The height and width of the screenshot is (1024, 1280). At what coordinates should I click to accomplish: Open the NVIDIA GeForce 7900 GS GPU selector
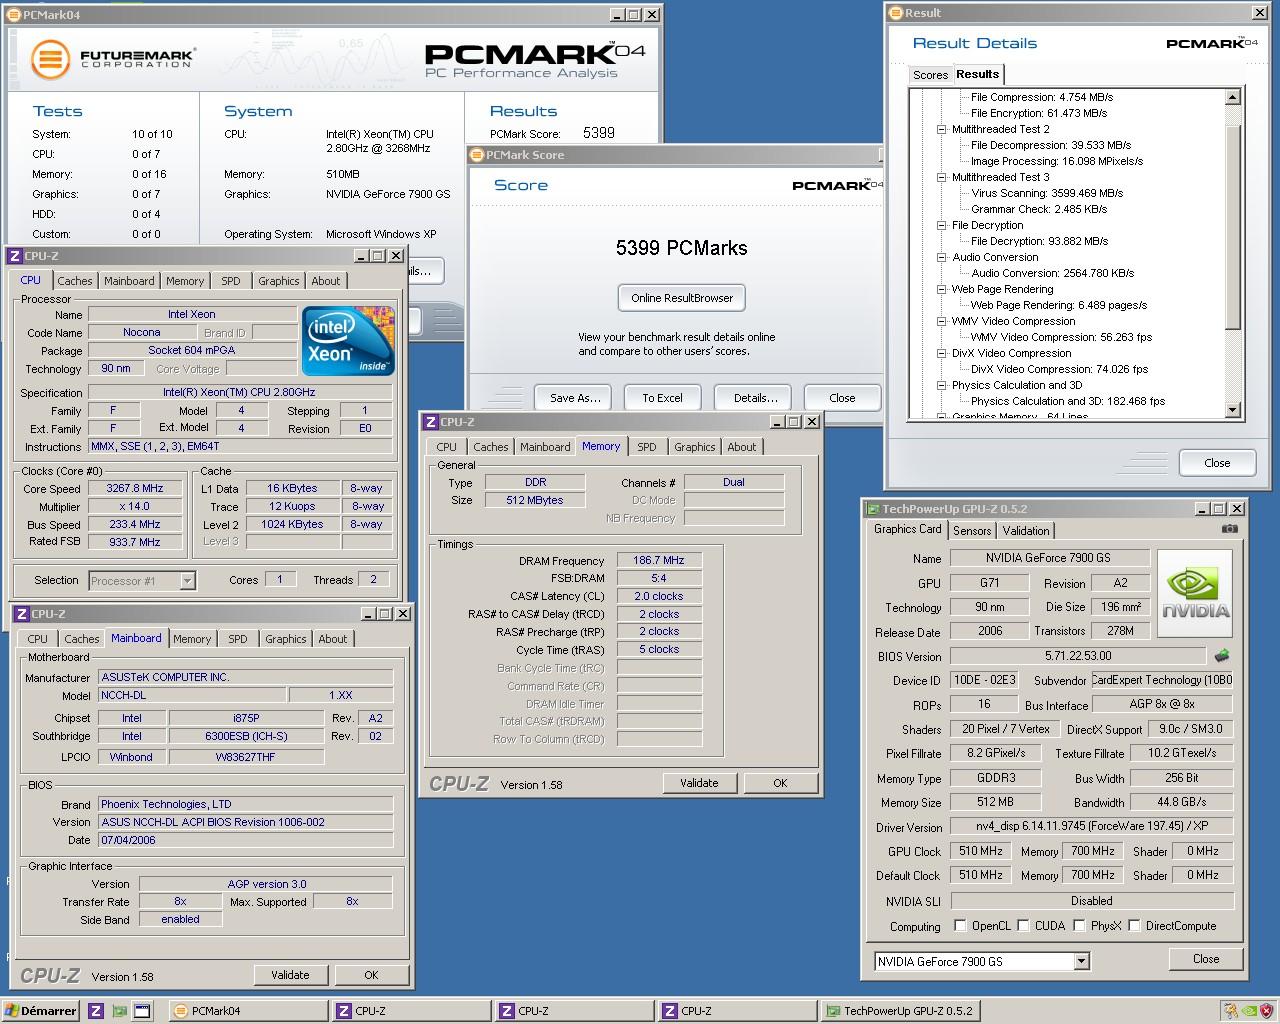click(x=982, y=961)
